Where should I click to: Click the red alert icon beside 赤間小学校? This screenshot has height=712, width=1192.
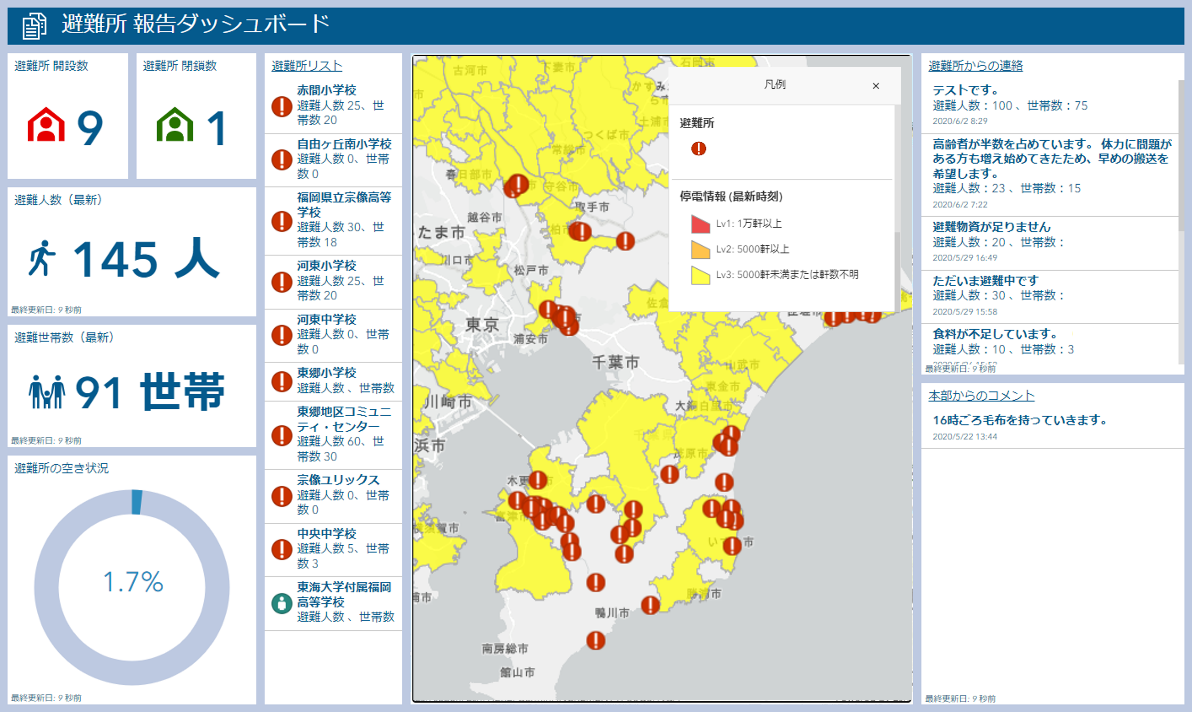pos(281,106)
